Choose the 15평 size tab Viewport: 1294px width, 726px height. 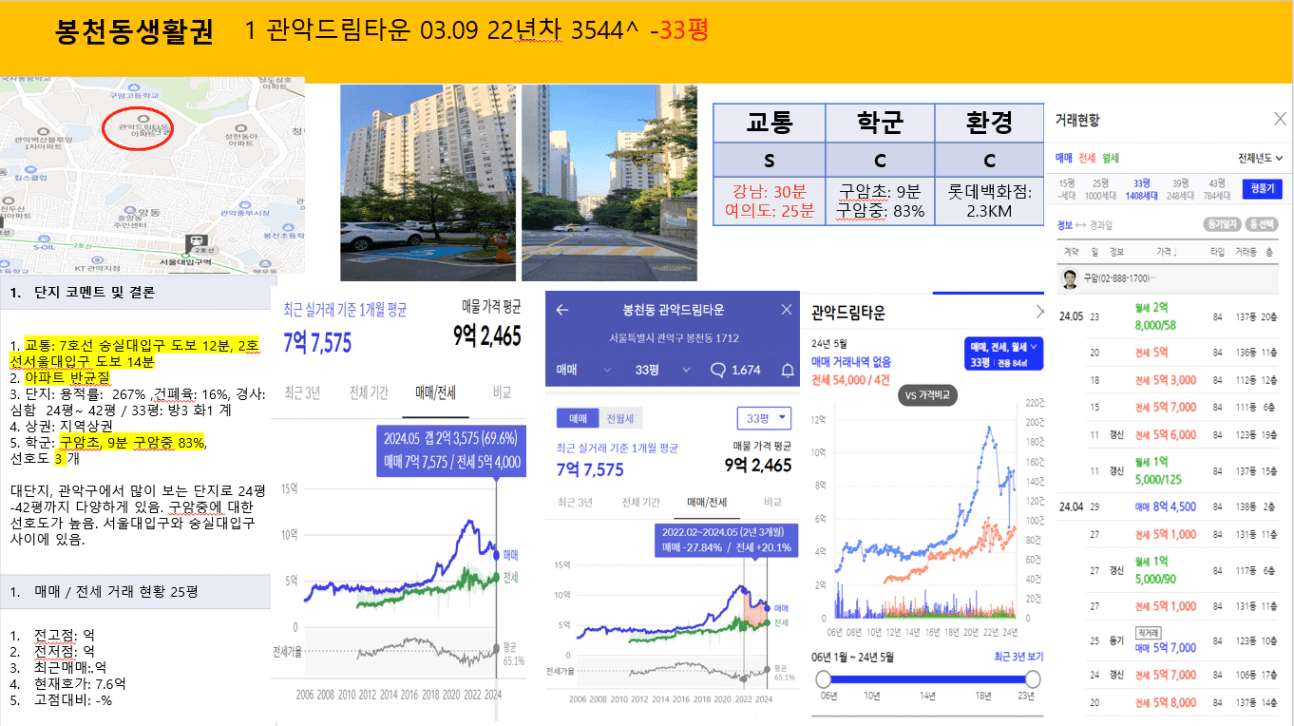click(x=1067, y=189)
